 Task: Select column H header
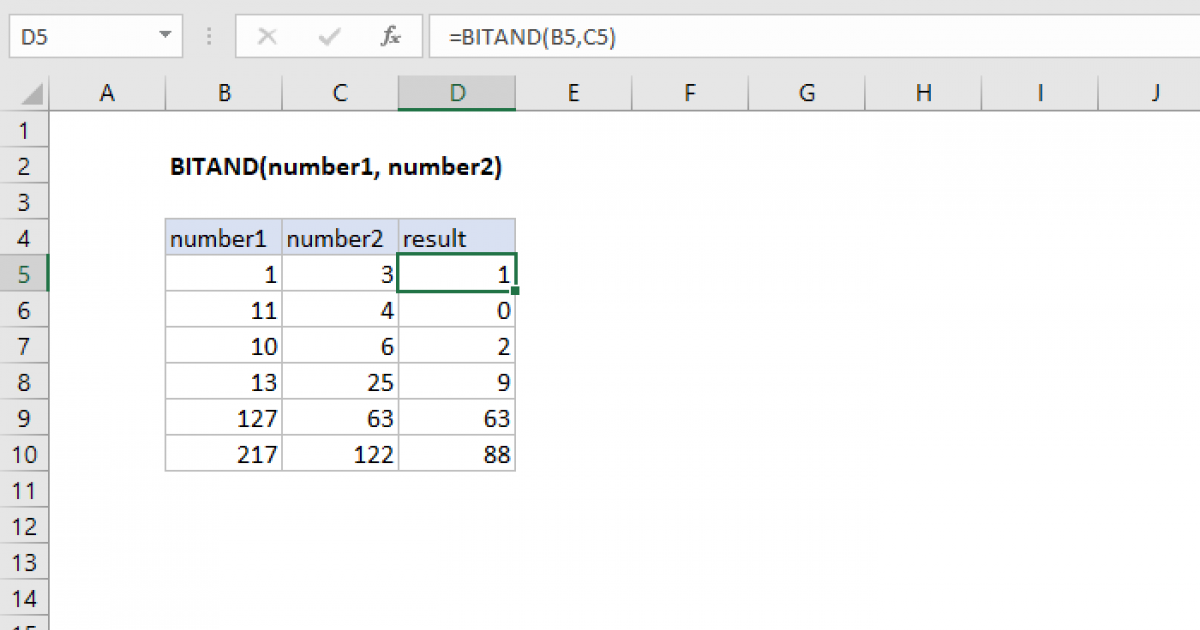(923, 93)
